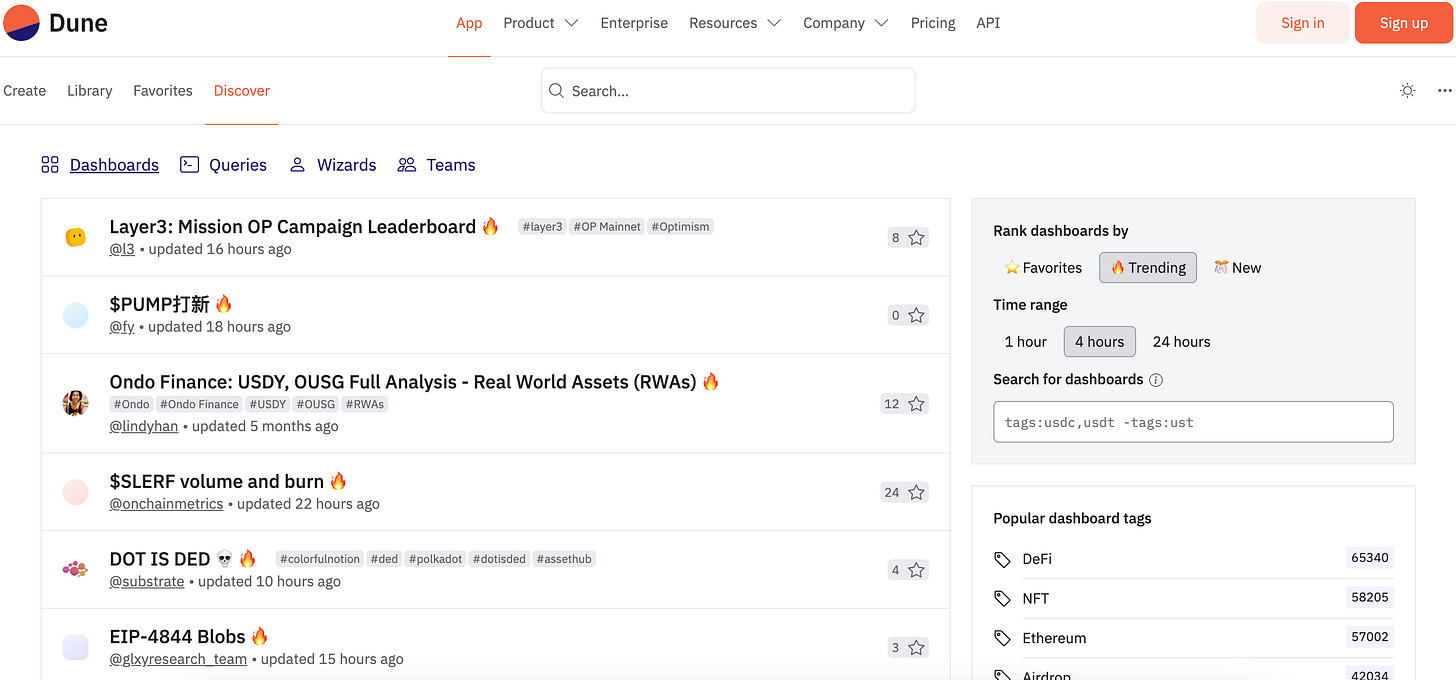Open the Queries list link
The image size is (1456, 680).
pos(238,165)
